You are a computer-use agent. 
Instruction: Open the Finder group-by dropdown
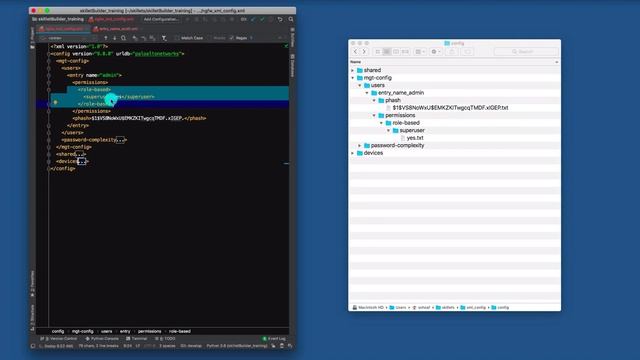coord(420,51)
